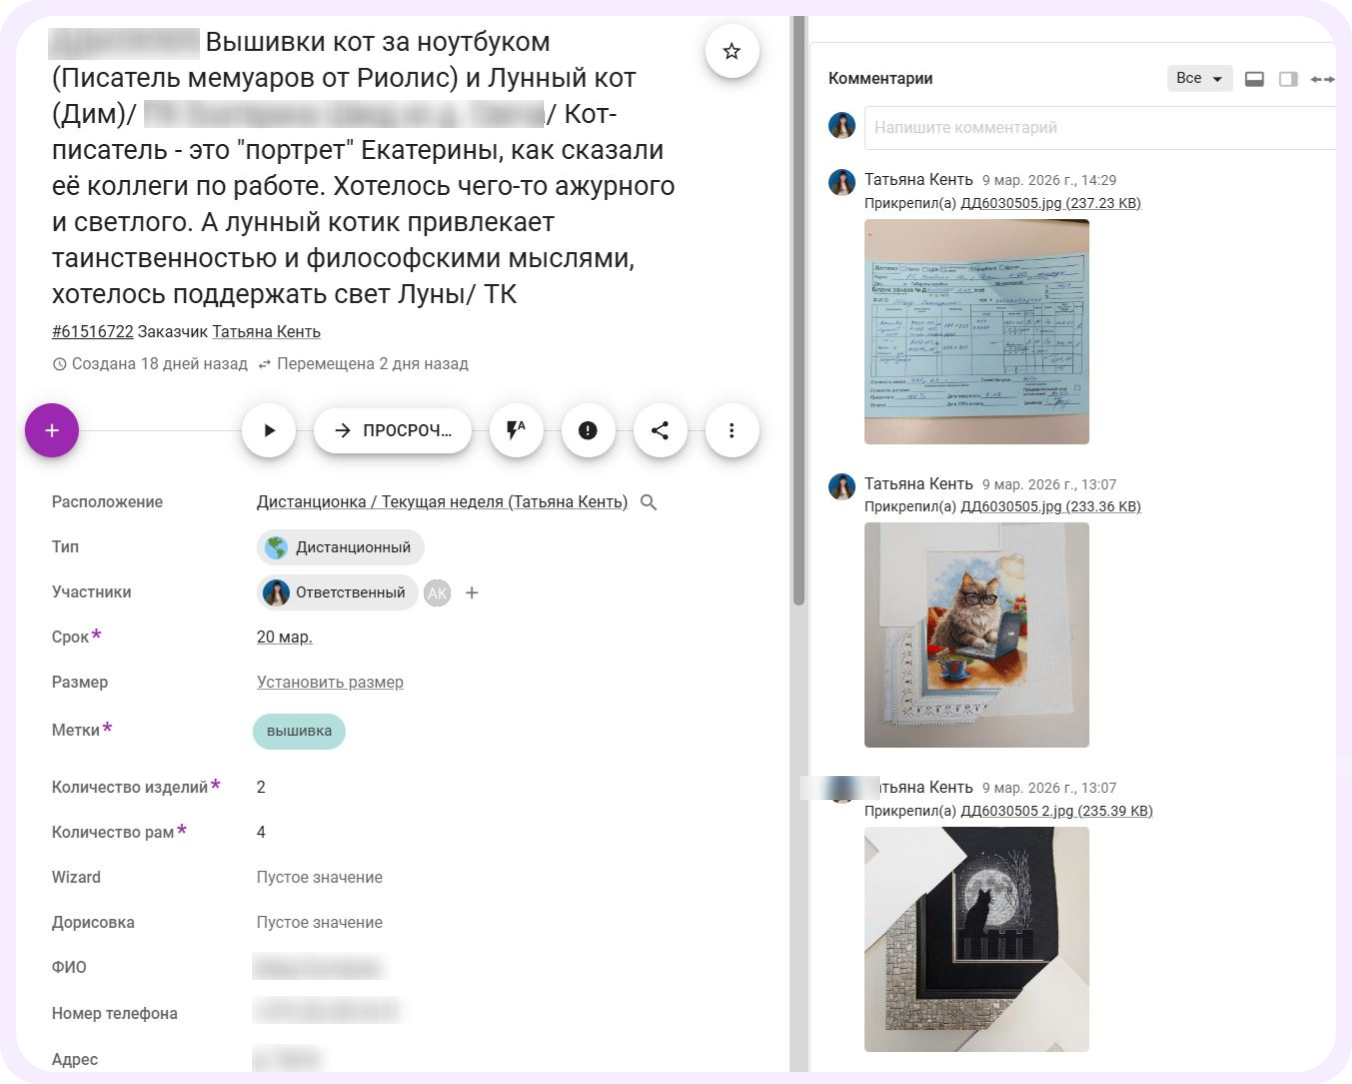Click the comment input field
Image resolution: width=1352 pixels, height=1084 pixels.
click(x=1099, y=127)
